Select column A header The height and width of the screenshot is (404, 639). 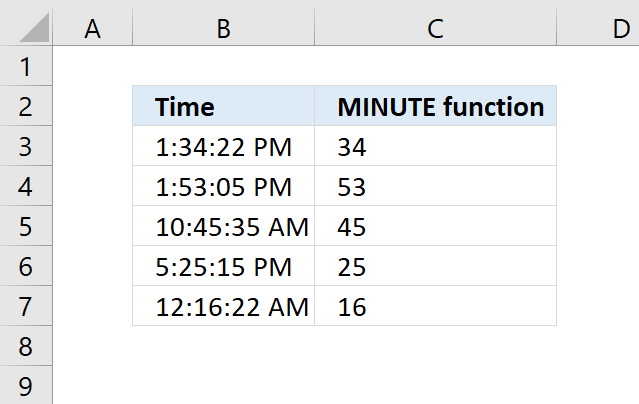(x=93, y=27)
